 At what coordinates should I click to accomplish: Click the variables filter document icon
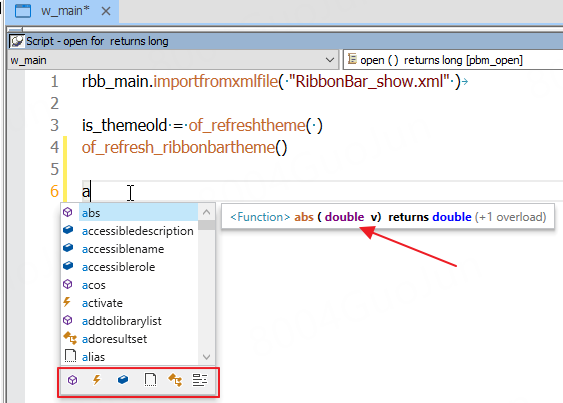click(x=150, y=380)
